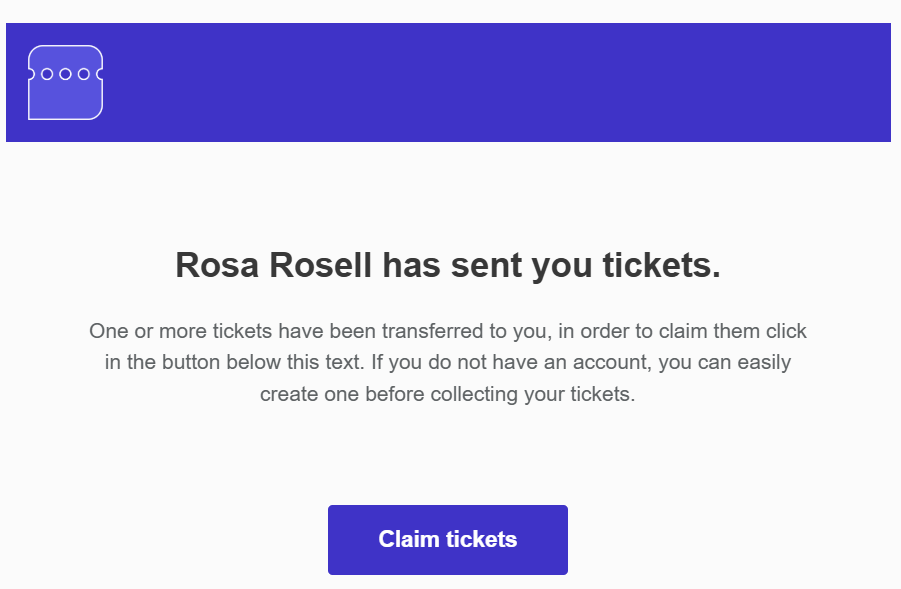901x589 pixels.
Task: Click the ticket logo icon in header
Action: [66, 82]
